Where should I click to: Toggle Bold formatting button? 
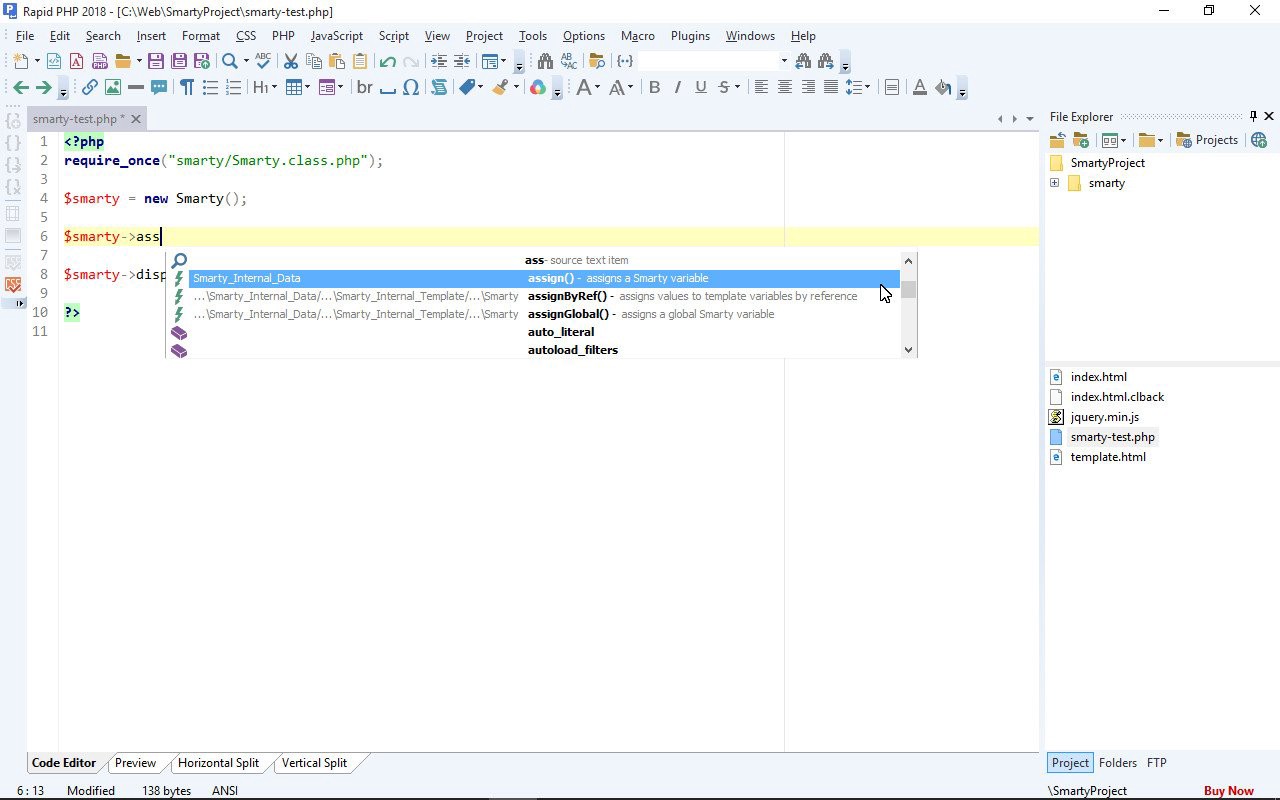[654, 88]
